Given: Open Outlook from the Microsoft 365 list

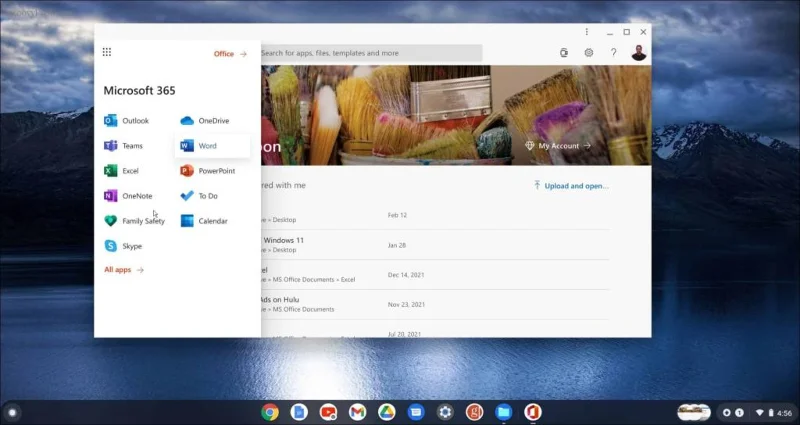Looking at the screenshot, I should point(127,121).
